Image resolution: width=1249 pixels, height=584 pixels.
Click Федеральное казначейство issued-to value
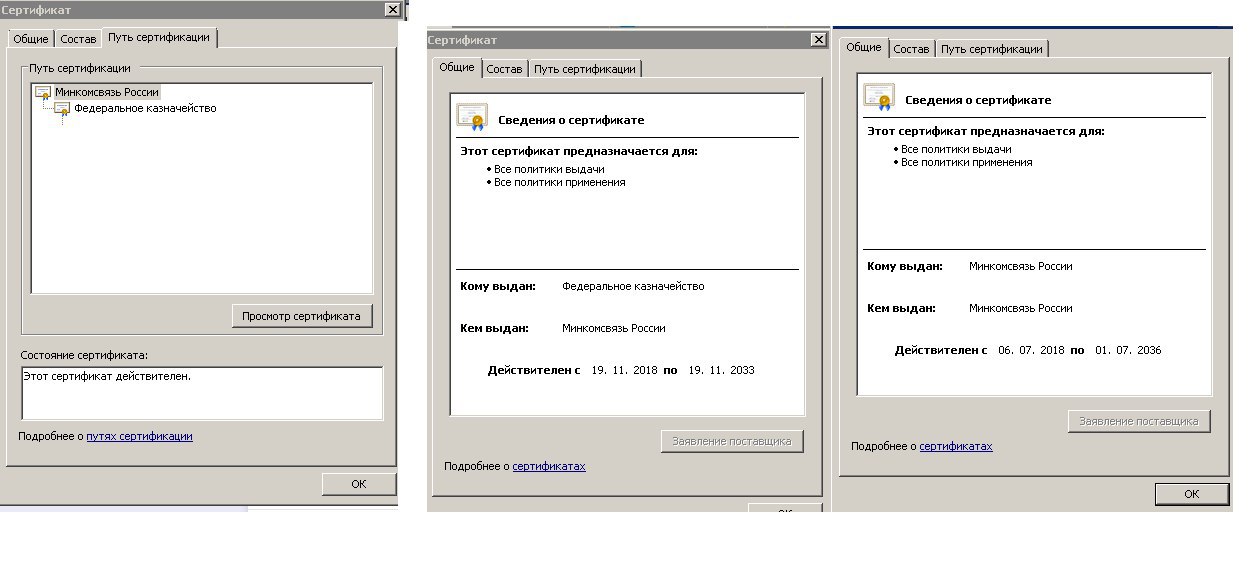tap(633, 286)
